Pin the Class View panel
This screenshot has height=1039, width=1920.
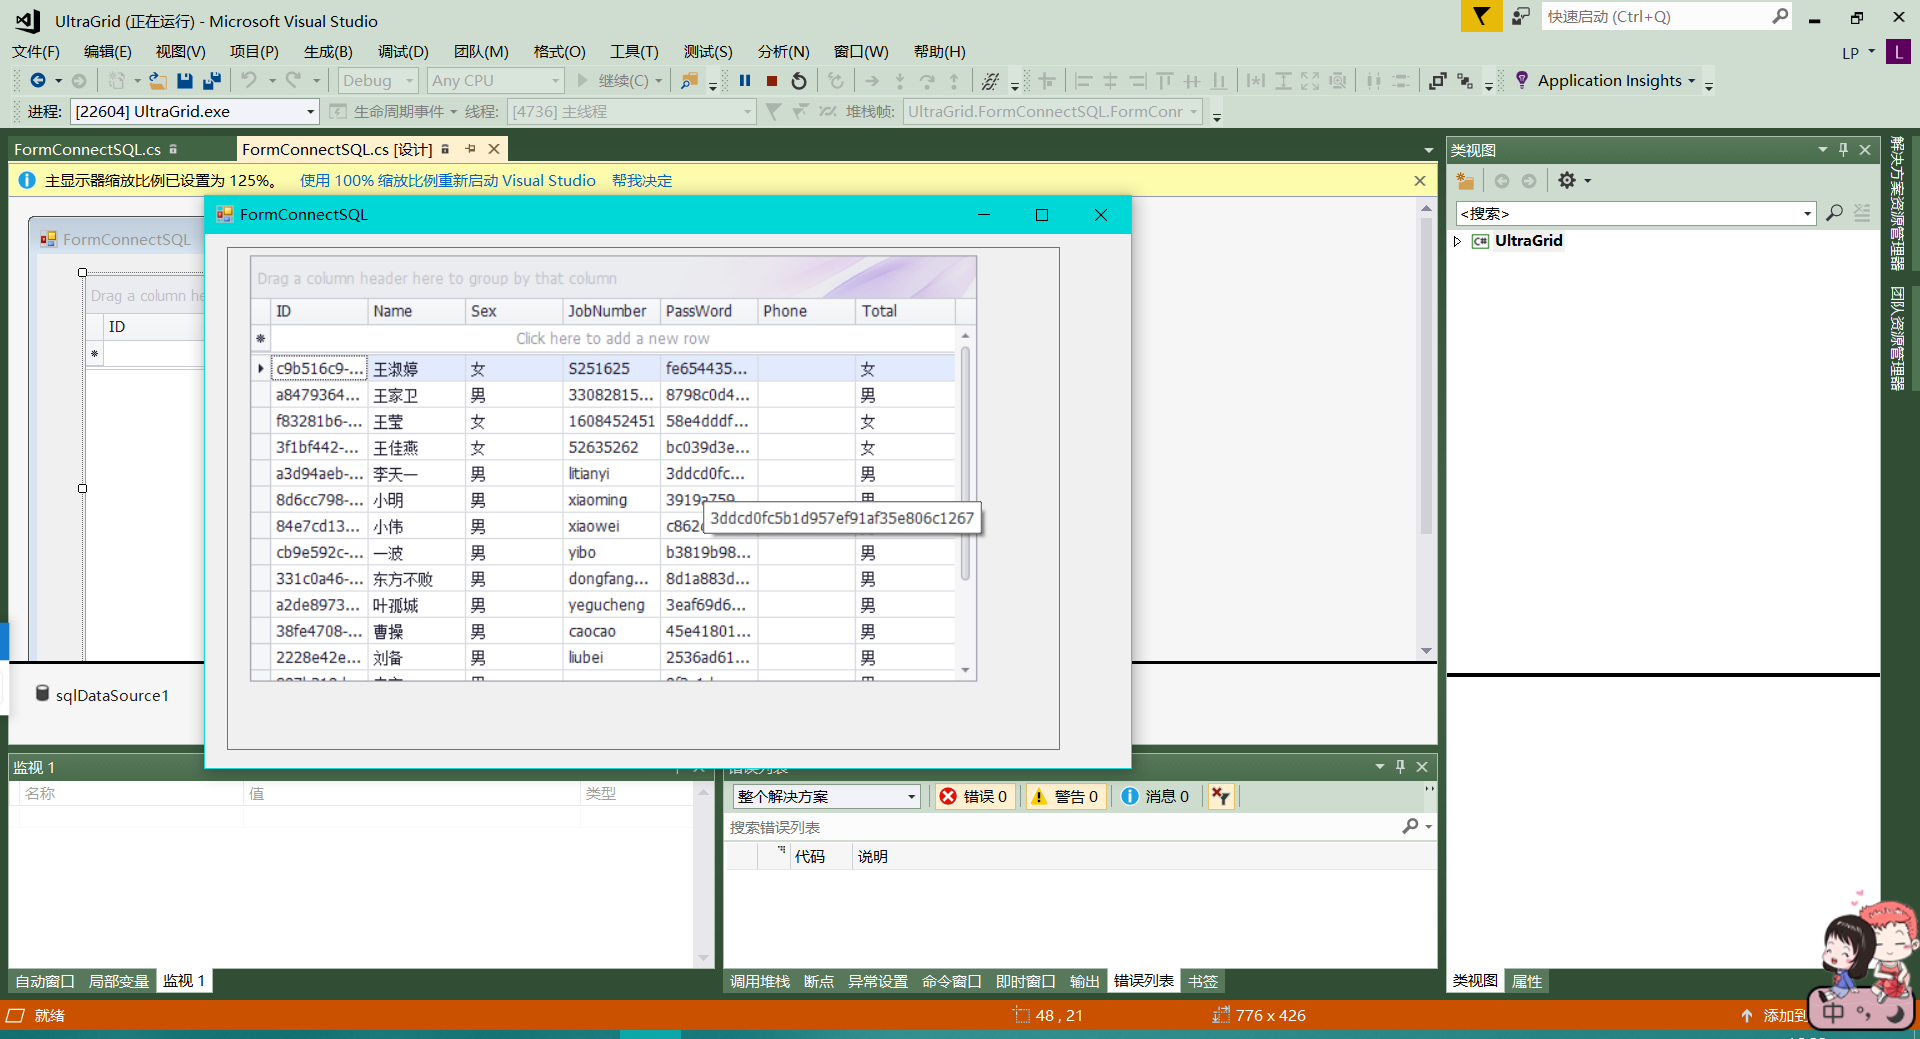pyautogui.click(x=1843, y=149)
